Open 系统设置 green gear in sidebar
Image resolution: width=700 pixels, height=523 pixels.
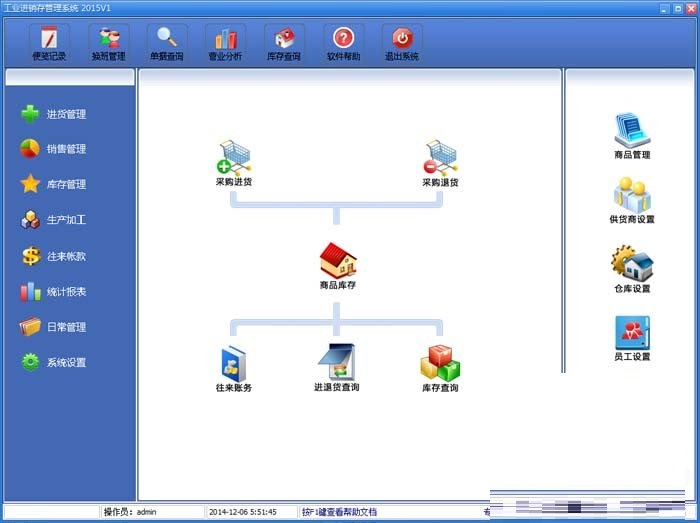pyautogui.click(x=54, y=362)
